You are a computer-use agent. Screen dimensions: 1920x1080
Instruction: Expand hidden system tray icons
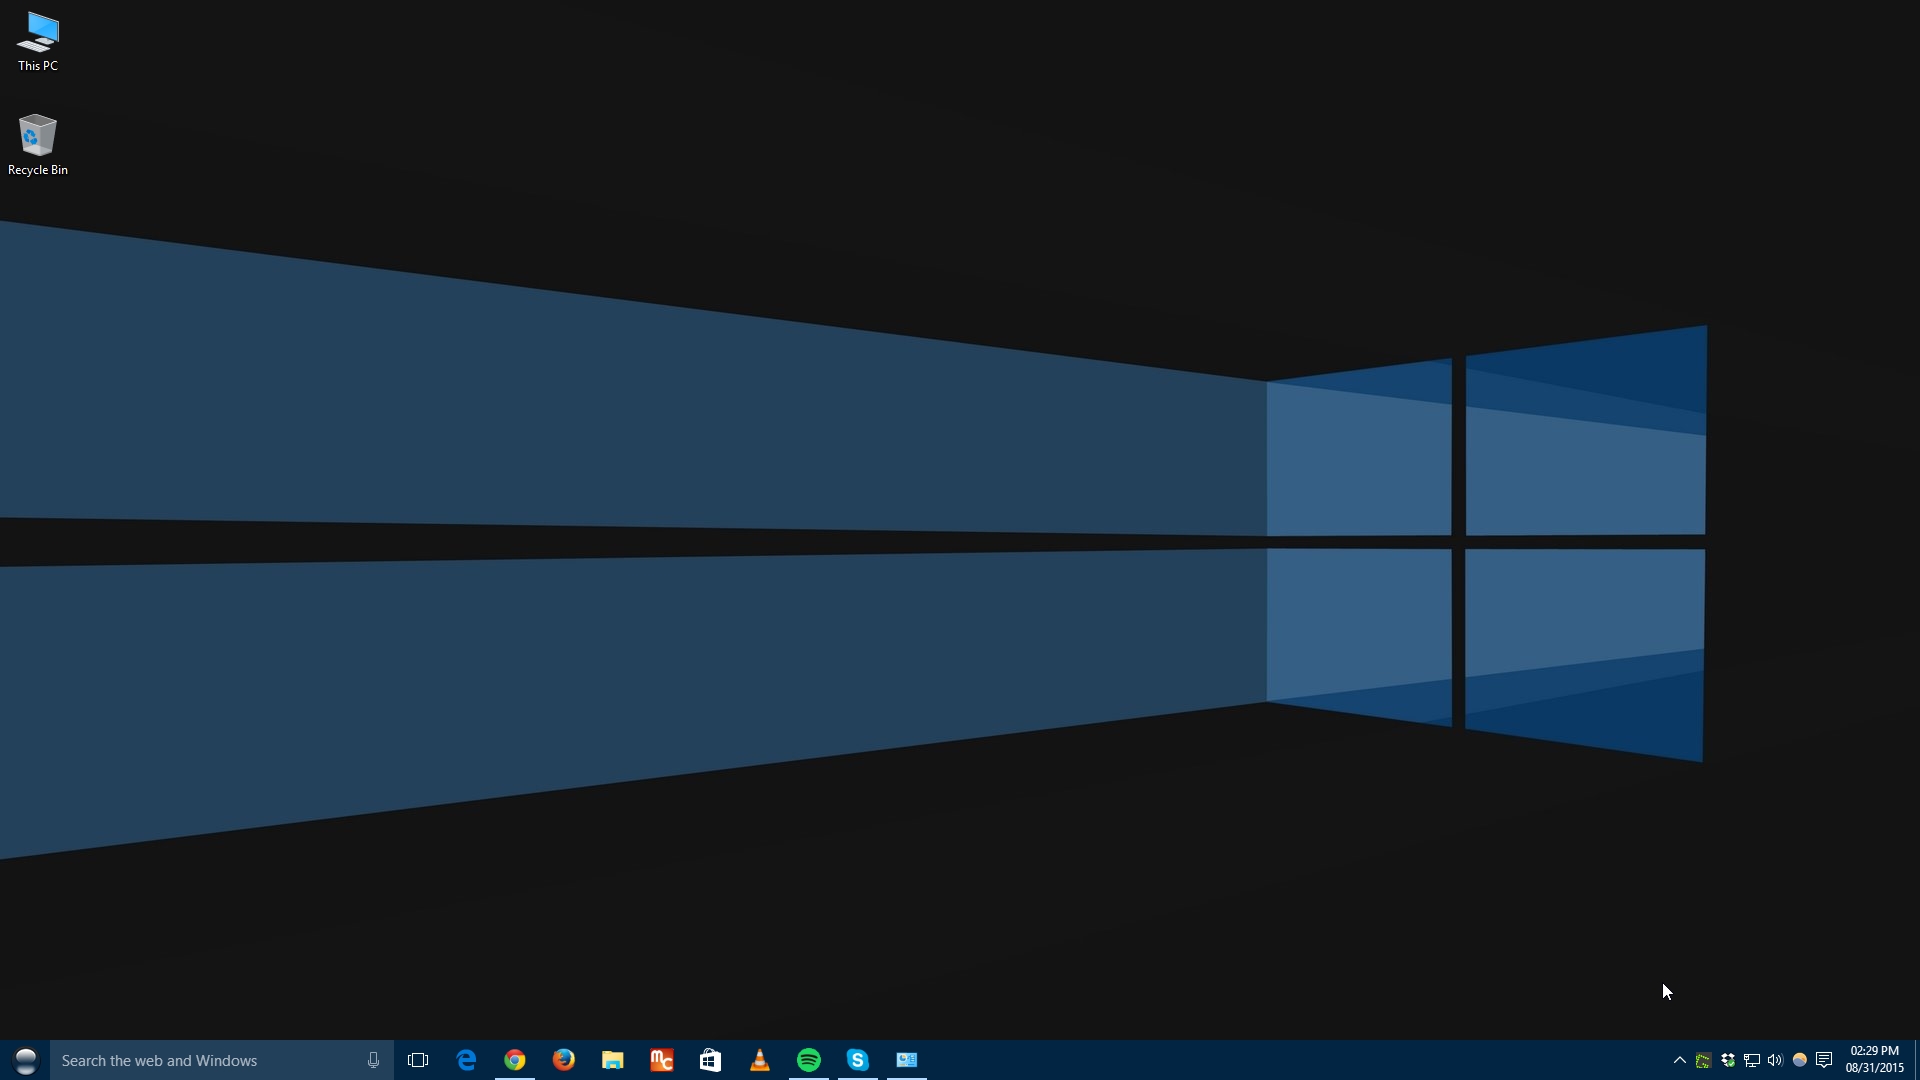point(1680,1060)
